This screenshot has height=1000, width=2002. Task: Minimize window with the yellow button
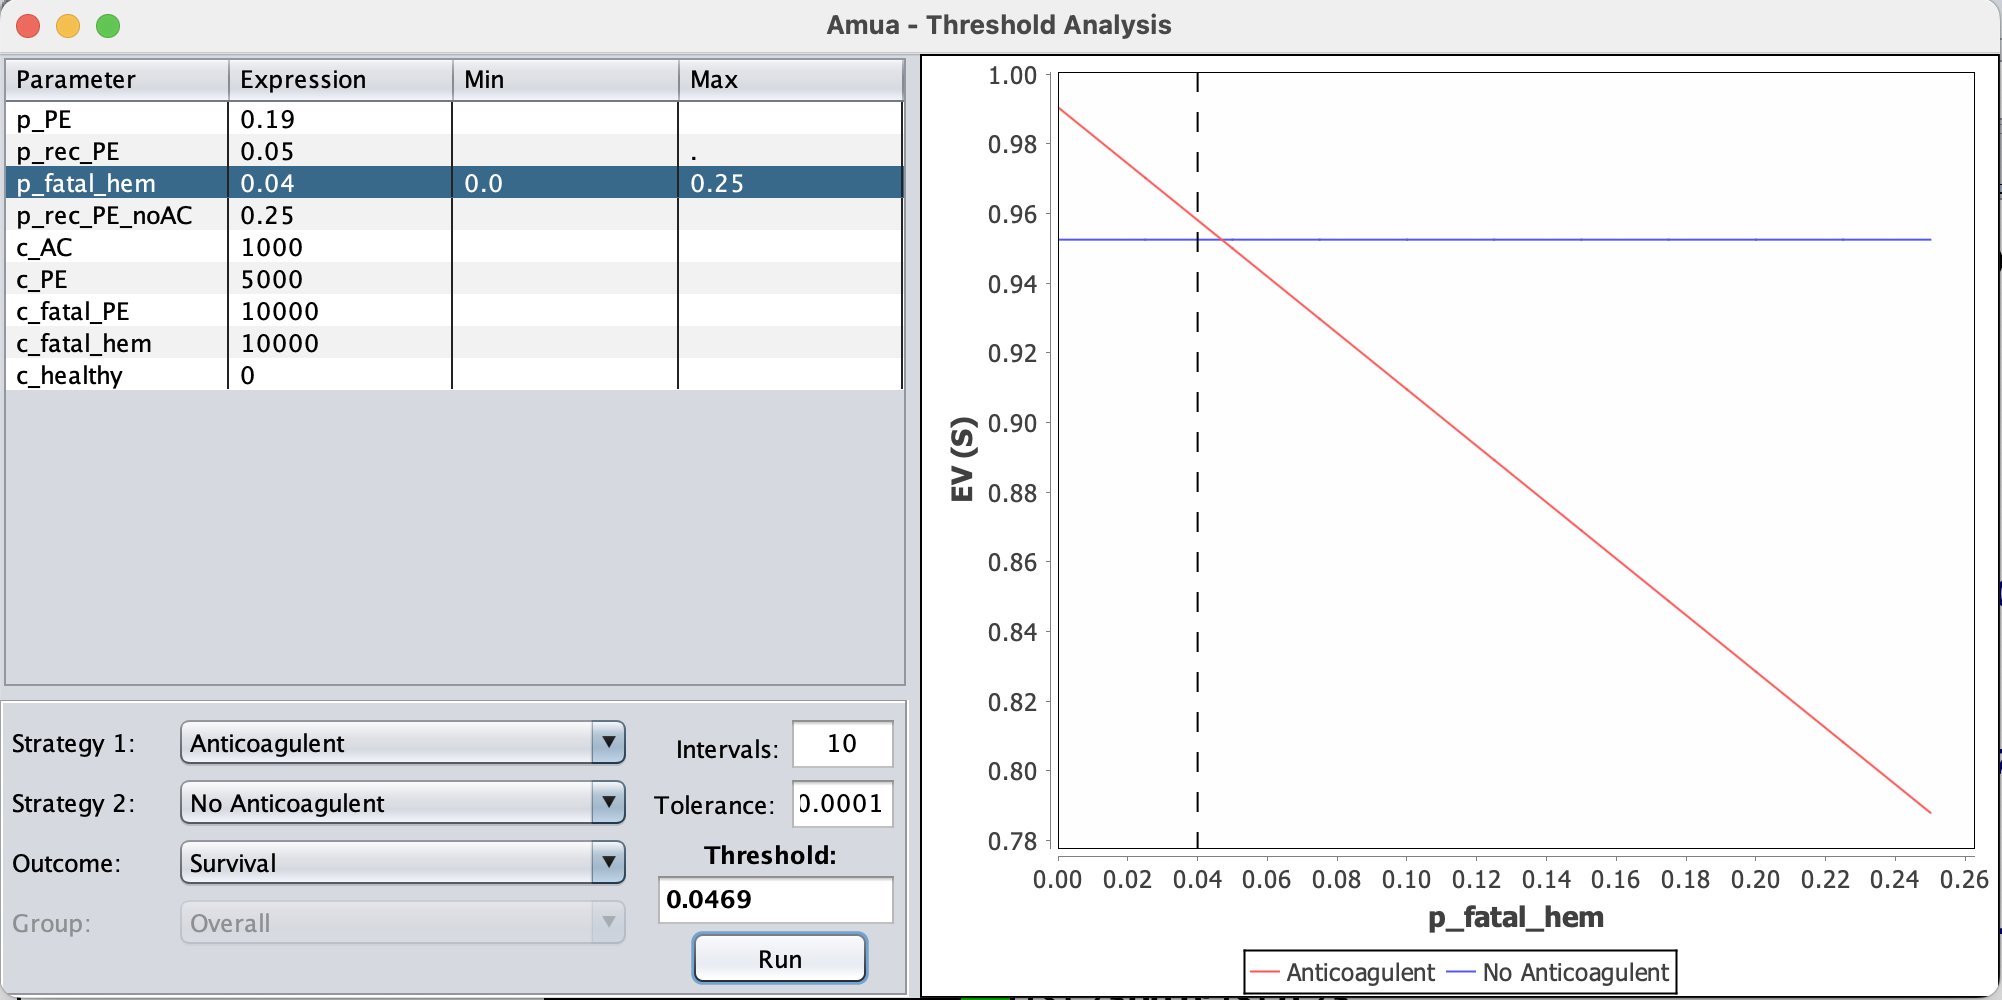(x=68, y=26)
